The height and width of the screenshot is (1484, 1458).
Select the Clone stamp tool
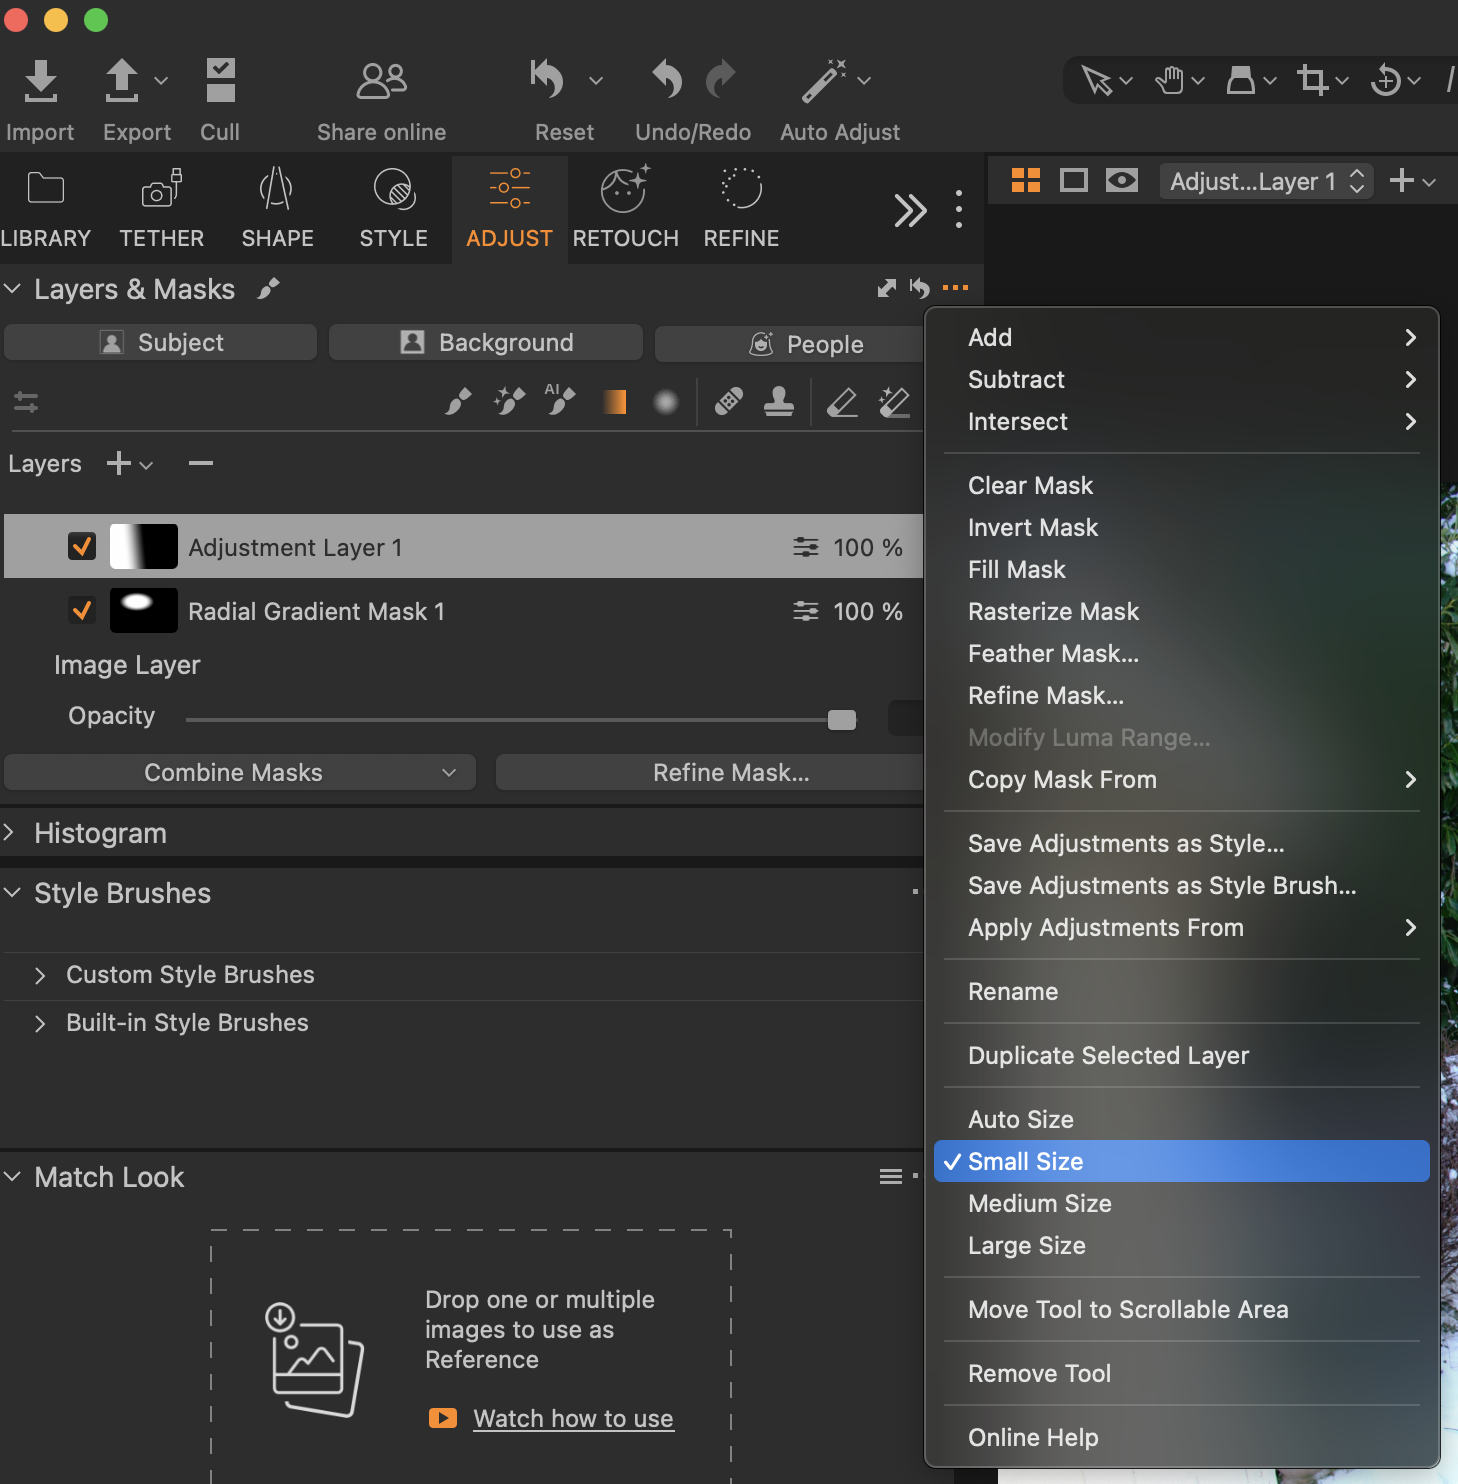pyautogui.click(x=779, y=402)
